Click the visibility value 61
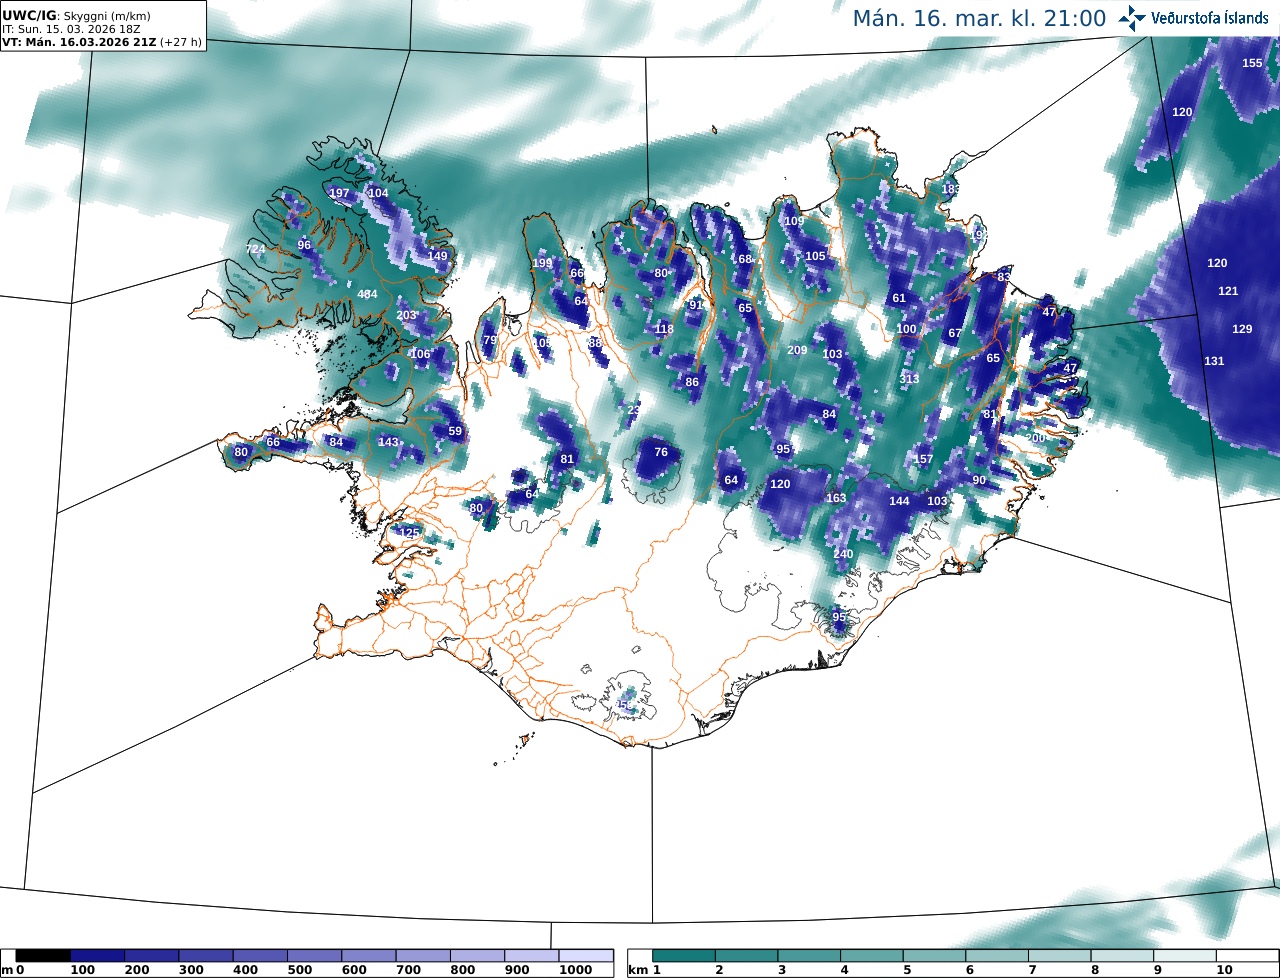The width and height of the screenshot is (1280, 978). (899, 298)
